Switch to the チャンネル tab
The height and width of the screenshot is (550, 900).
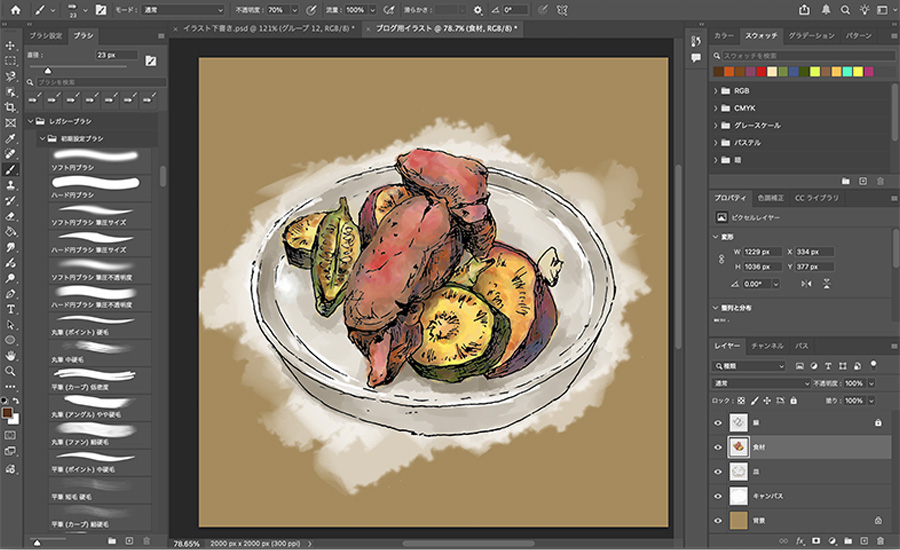[767, 345]
